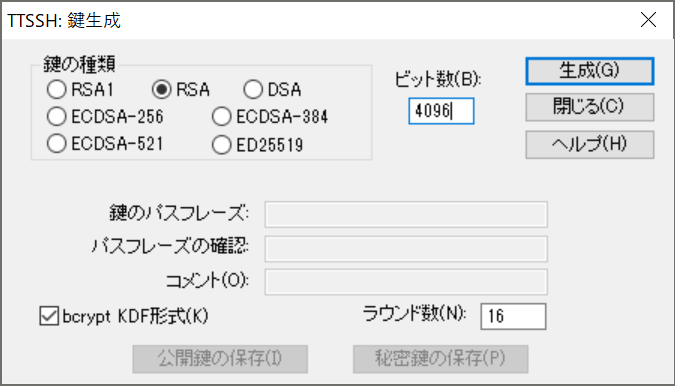Toggle the bcrypt KDF形式(K) checkbox
675x386 pixels.
49,316
